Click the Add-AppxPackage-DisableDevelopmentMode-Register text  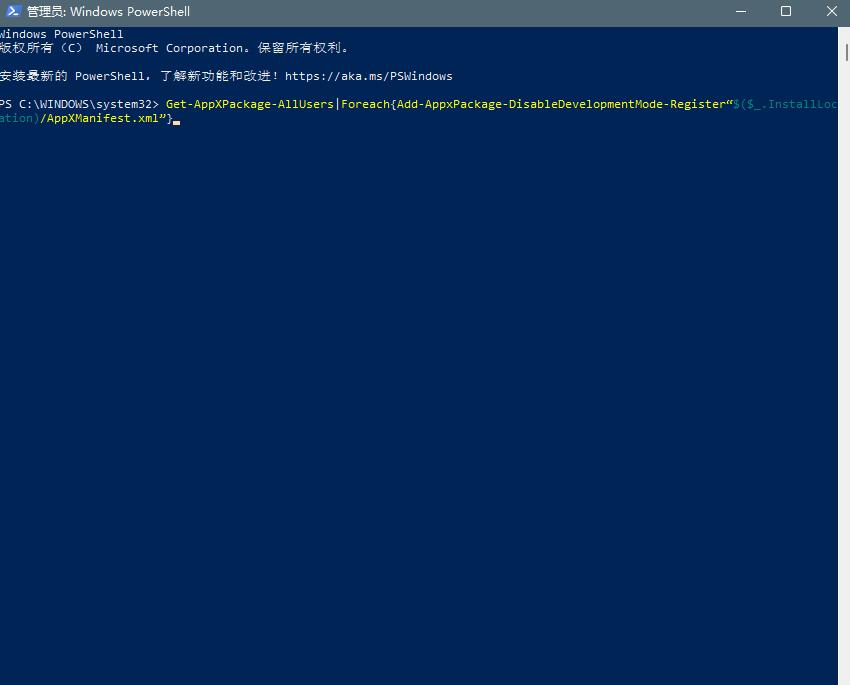[559, 104]
